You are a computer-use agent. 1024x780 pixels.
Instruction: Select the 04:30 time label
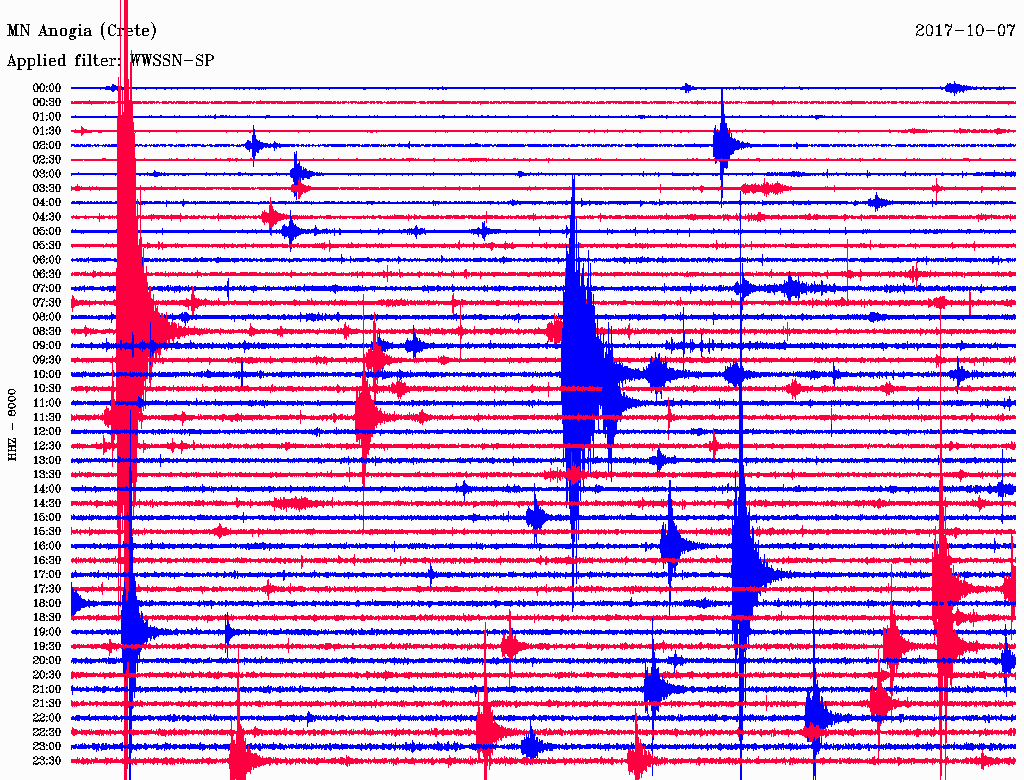(47, 217)
